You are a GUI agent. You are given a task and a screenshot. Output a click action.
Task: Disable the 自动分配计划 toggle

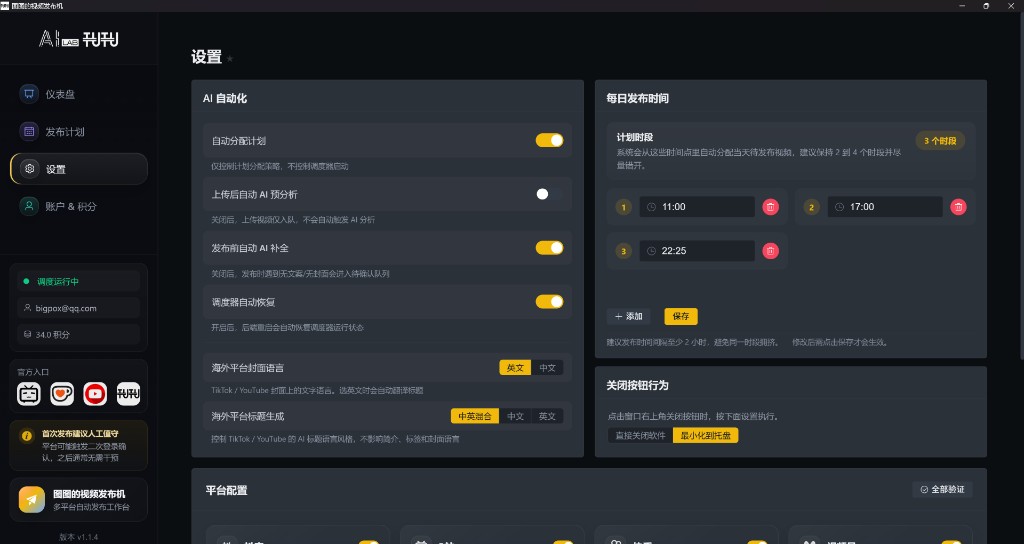pyautogui.click(x=549, y=140)
